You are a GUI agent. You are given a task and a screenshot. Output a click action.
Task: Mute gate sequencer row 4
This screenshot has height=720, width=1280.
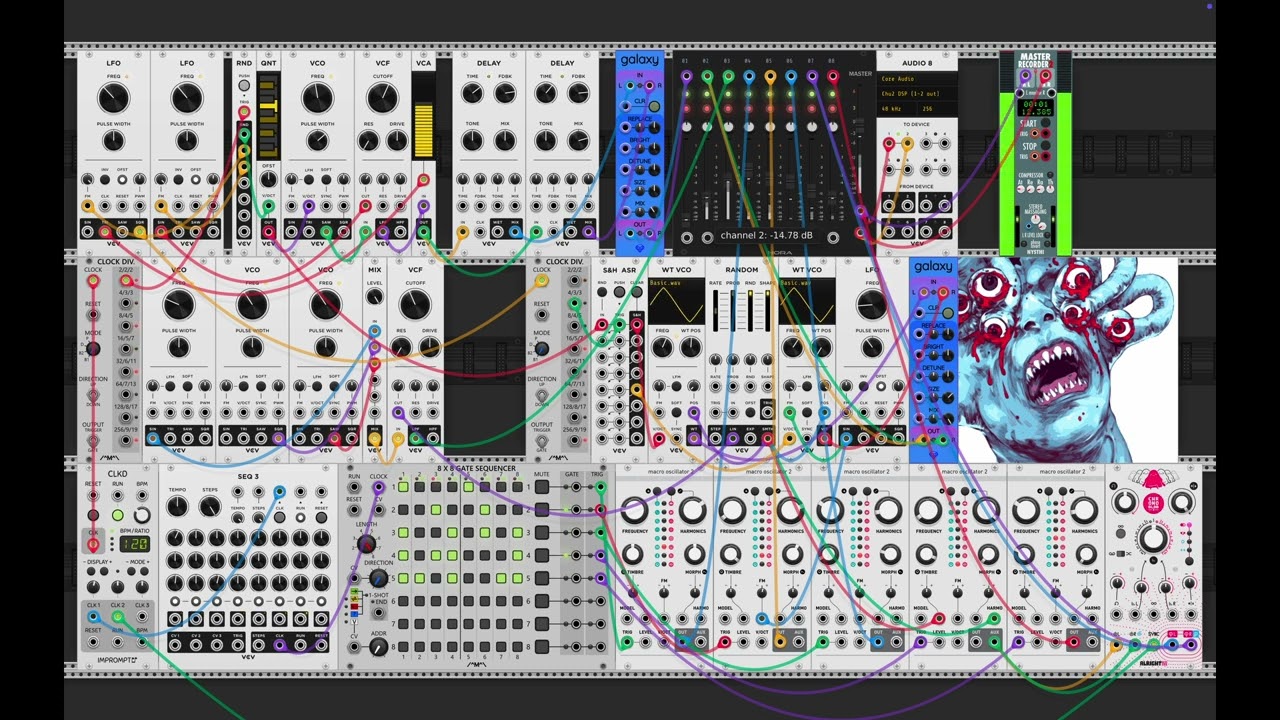click(541, 556)
